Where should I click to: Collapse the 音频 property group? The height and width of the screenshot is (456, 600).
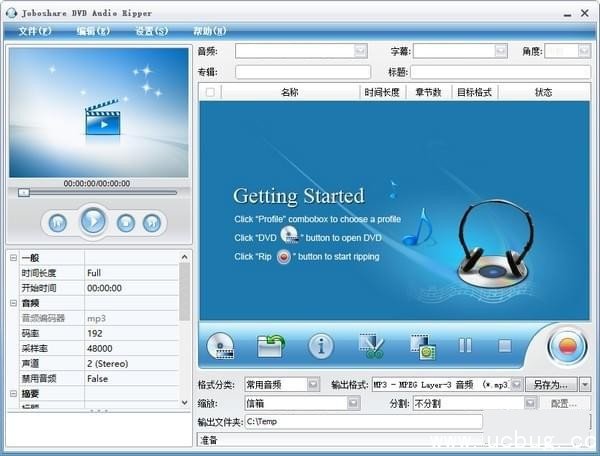[x=13, y=303]
